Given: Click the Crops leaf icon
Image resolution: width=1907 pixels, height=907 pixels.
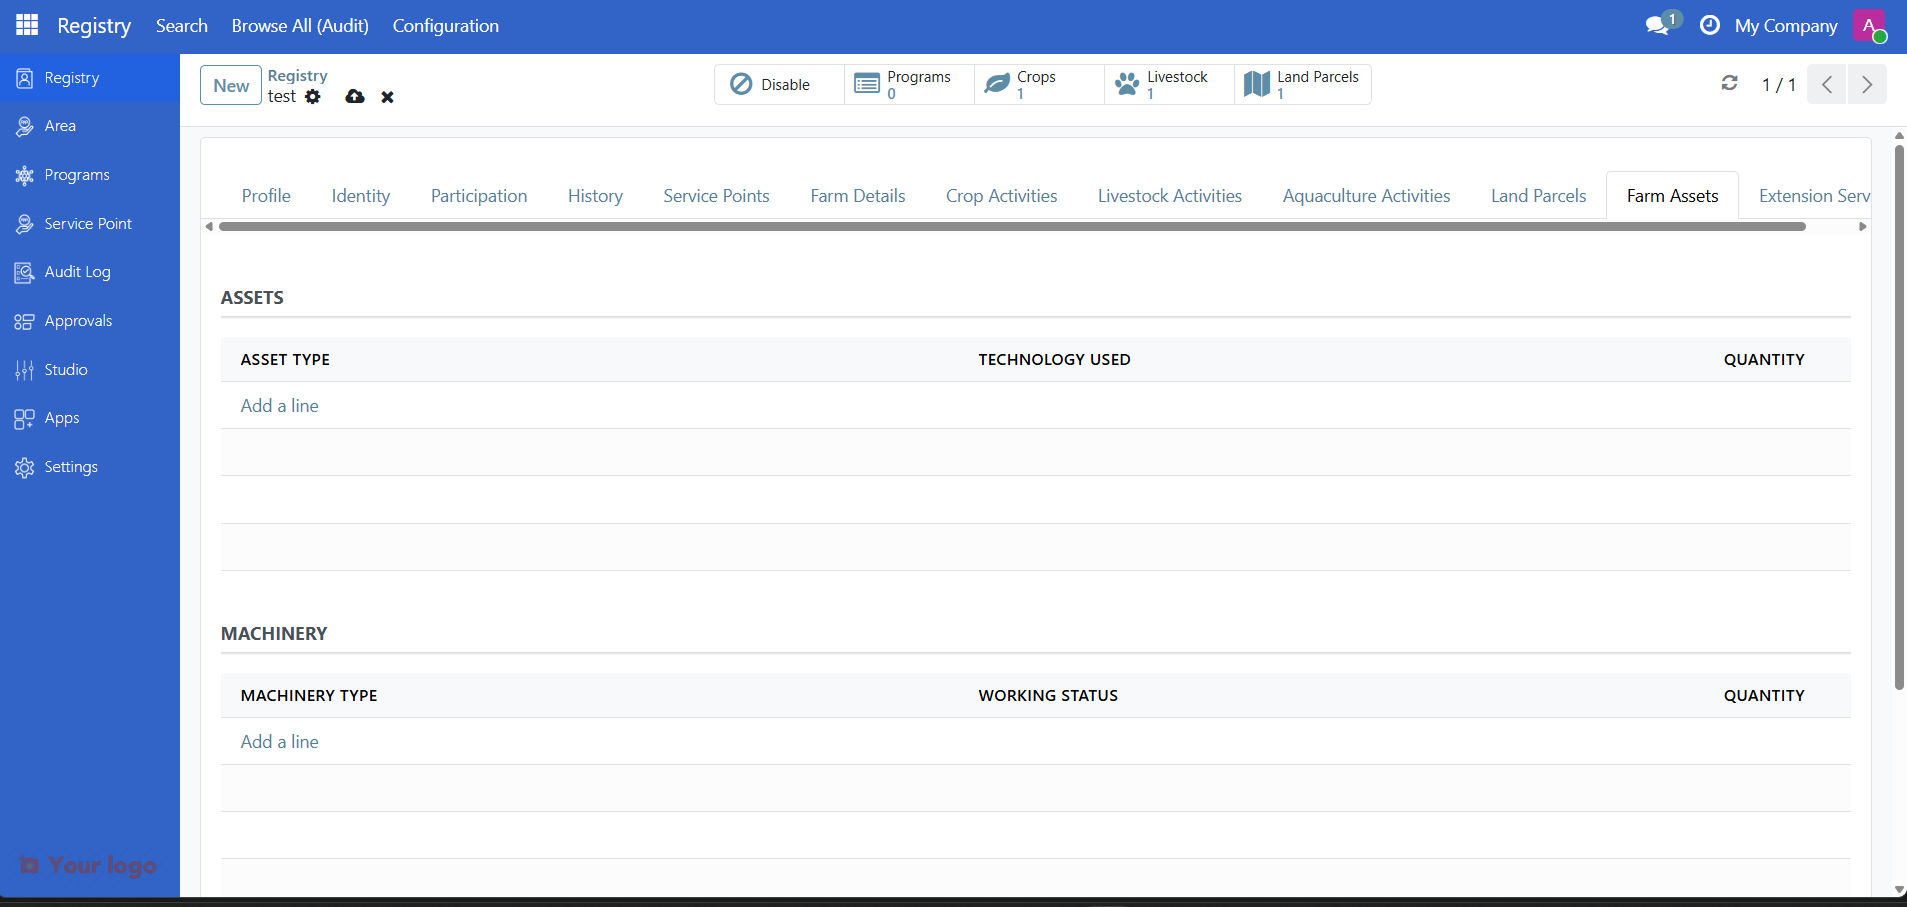Looking at the screenshot, I should 997,84.
